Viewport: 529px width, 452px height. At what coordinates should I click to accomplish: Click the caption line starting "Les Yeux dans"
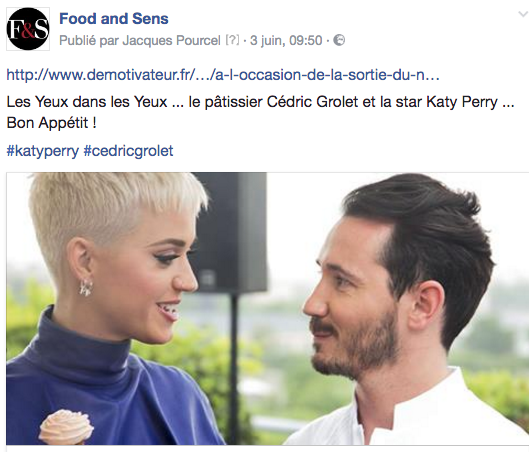pos(260,102)
